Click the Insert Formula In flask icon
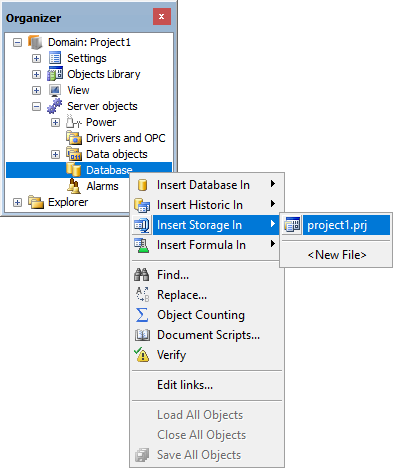The width and height of the screenshot is (393, 468). [142, 245]
